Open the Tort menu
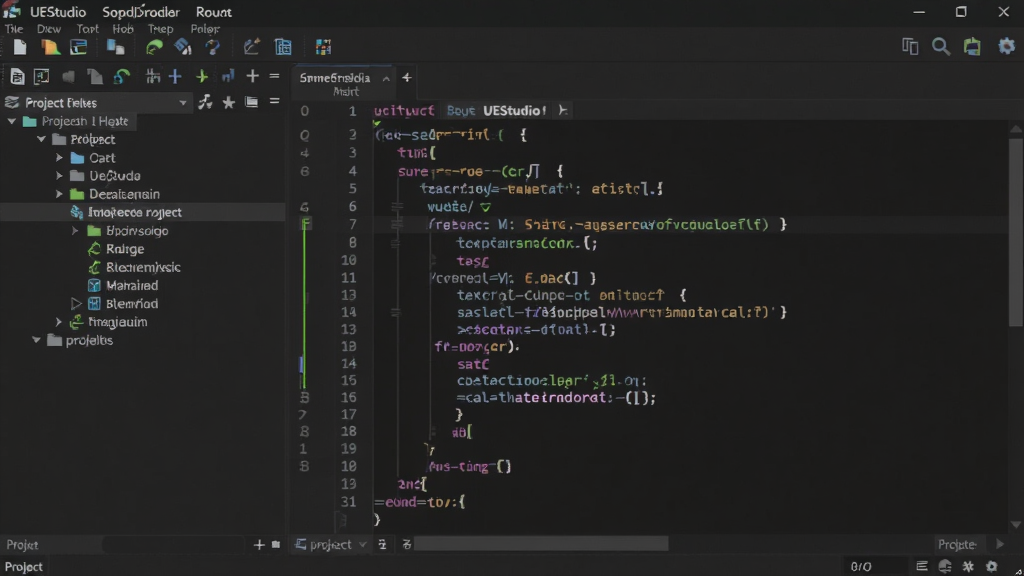The width and height of the screenshot is (1024, 576). tap(88, 29)
